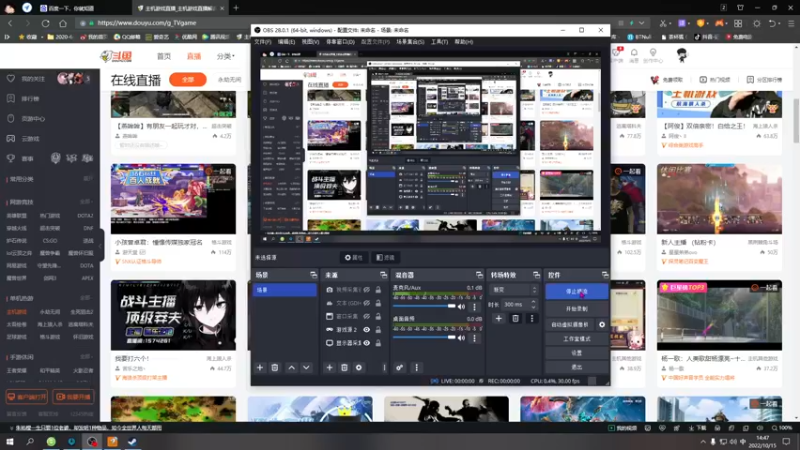
Task: Expand the 分类 category dropdown on Douyu
Action: pyautogui.click(x=226, y=56)
